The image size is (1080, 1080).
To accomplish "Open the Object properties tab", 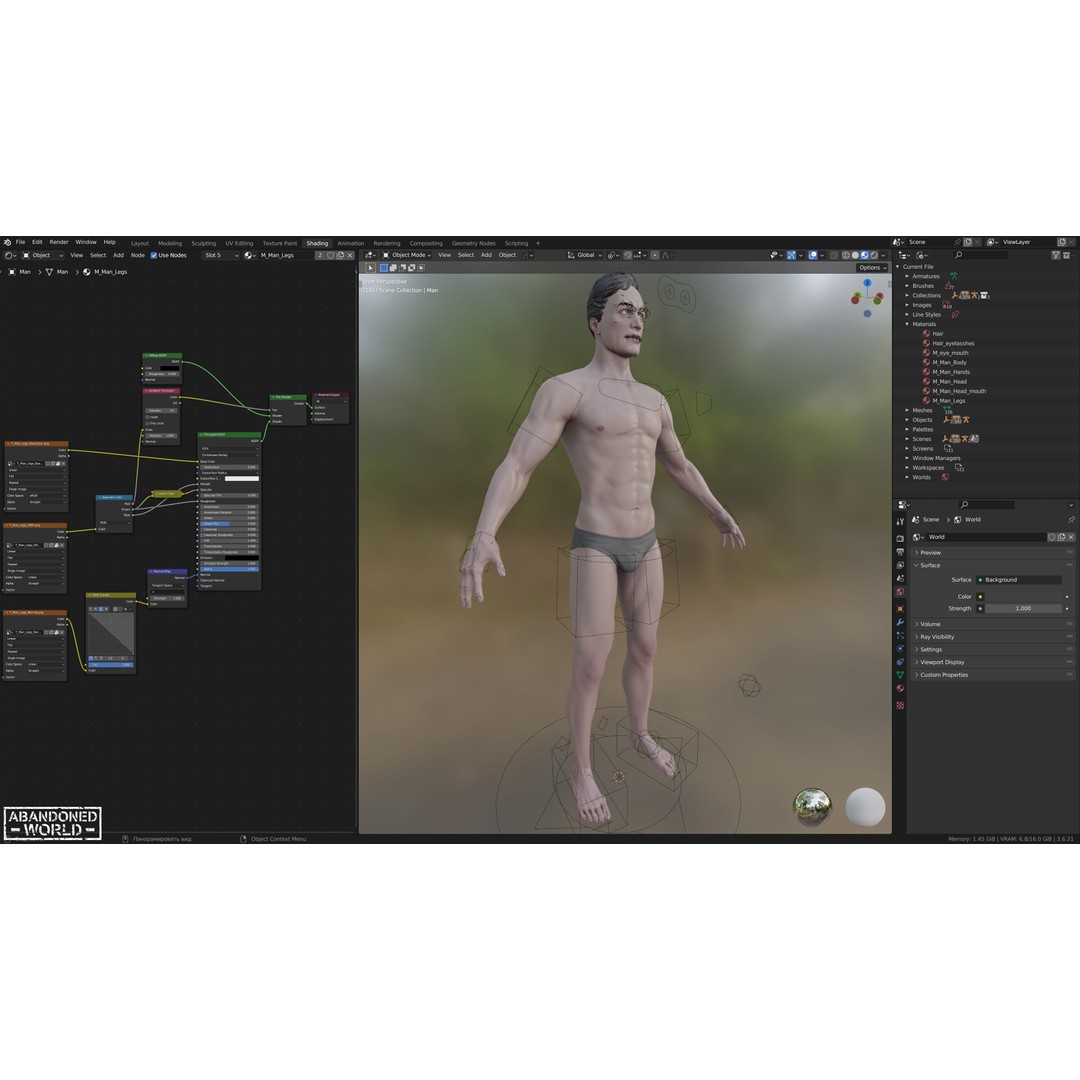I will 900,609.
